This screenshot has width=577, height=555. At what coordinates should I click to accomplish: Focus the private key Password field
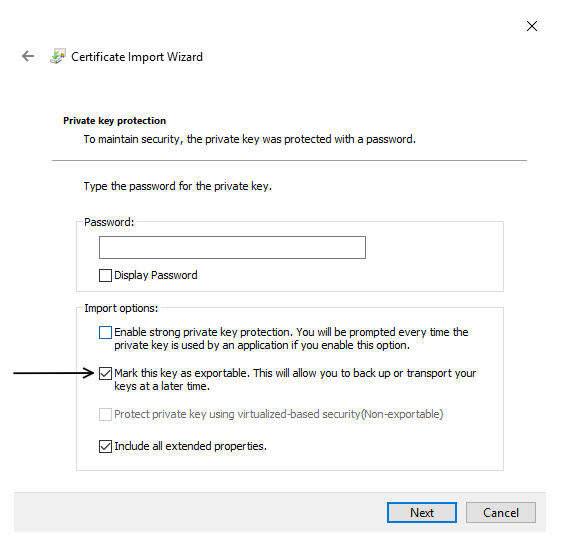click(232, 247)
